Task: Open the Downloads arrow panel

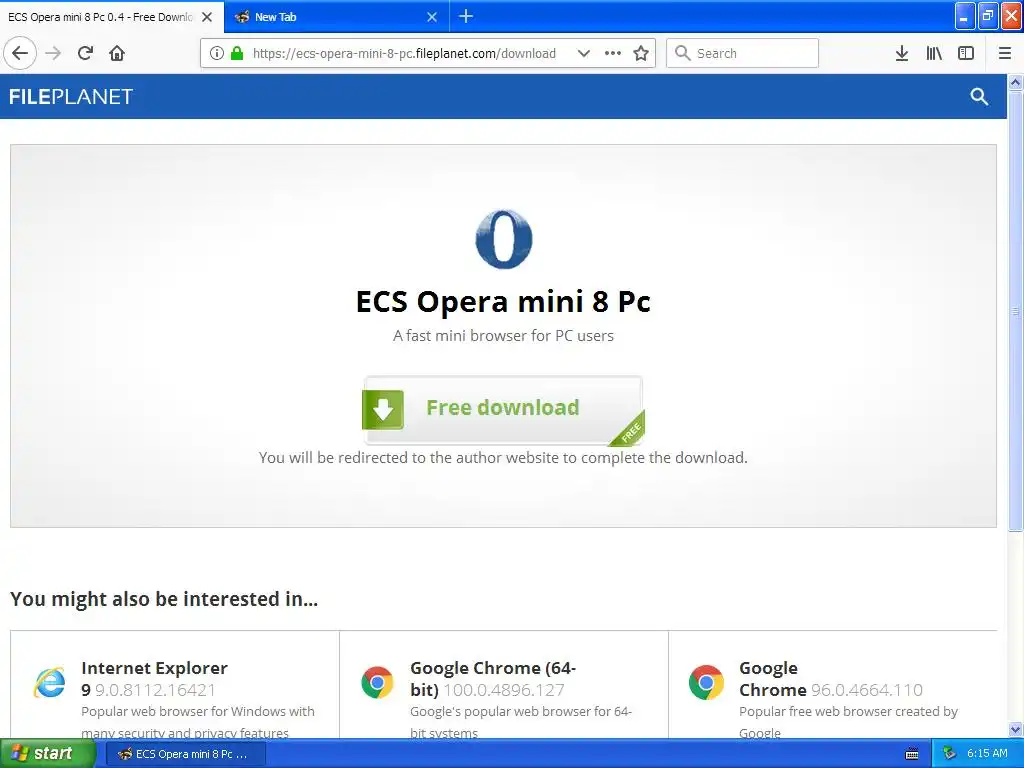Action: (902, 53)
